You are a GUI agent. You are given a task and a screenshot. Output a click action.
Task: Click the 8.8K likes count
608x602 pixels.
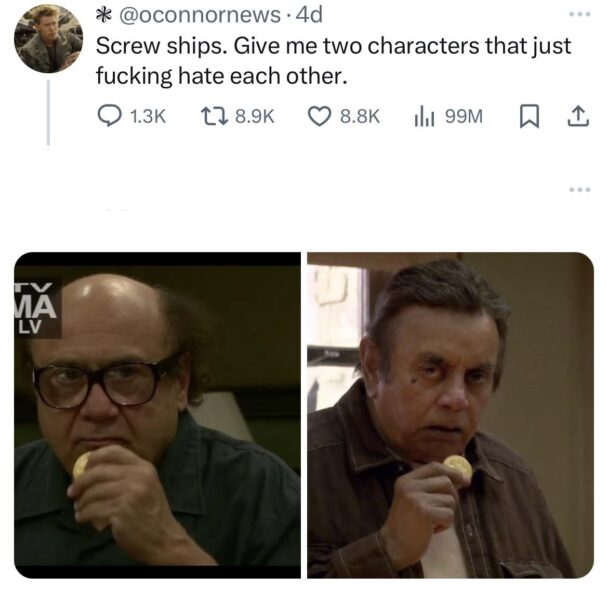click(x=359, y=116)
